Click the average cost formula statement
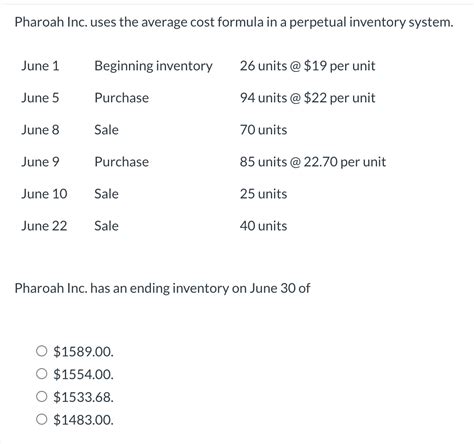Viewport: 474px width, 444px height. pyautogui.click(x=234, y=22)
